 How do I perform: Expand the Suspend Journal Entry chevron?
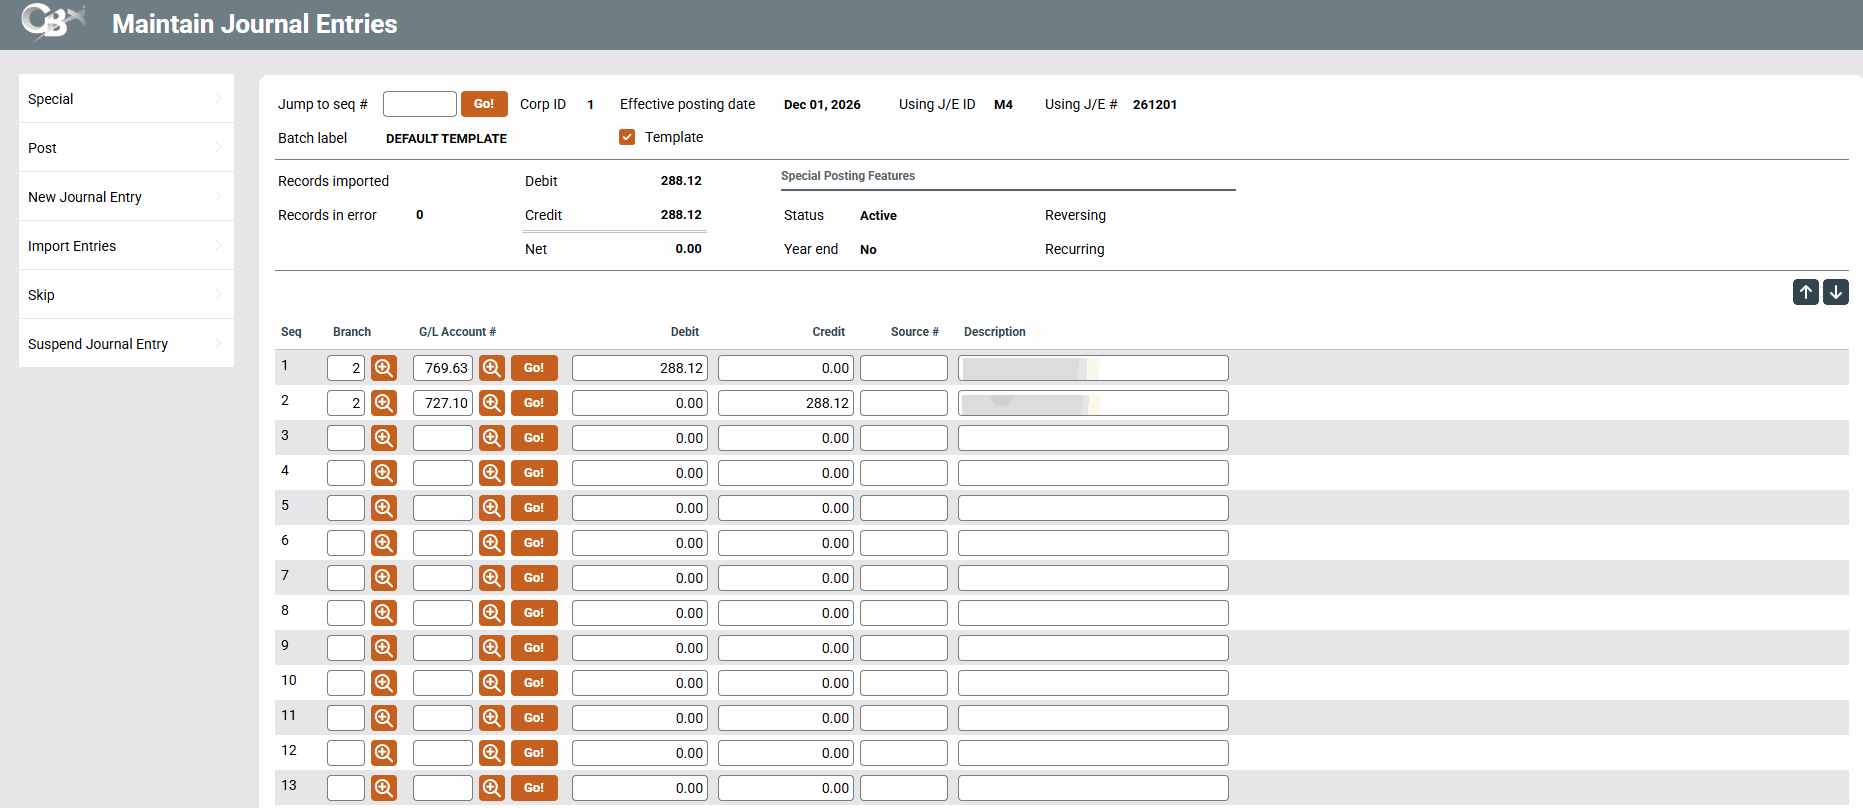[217, 343]
